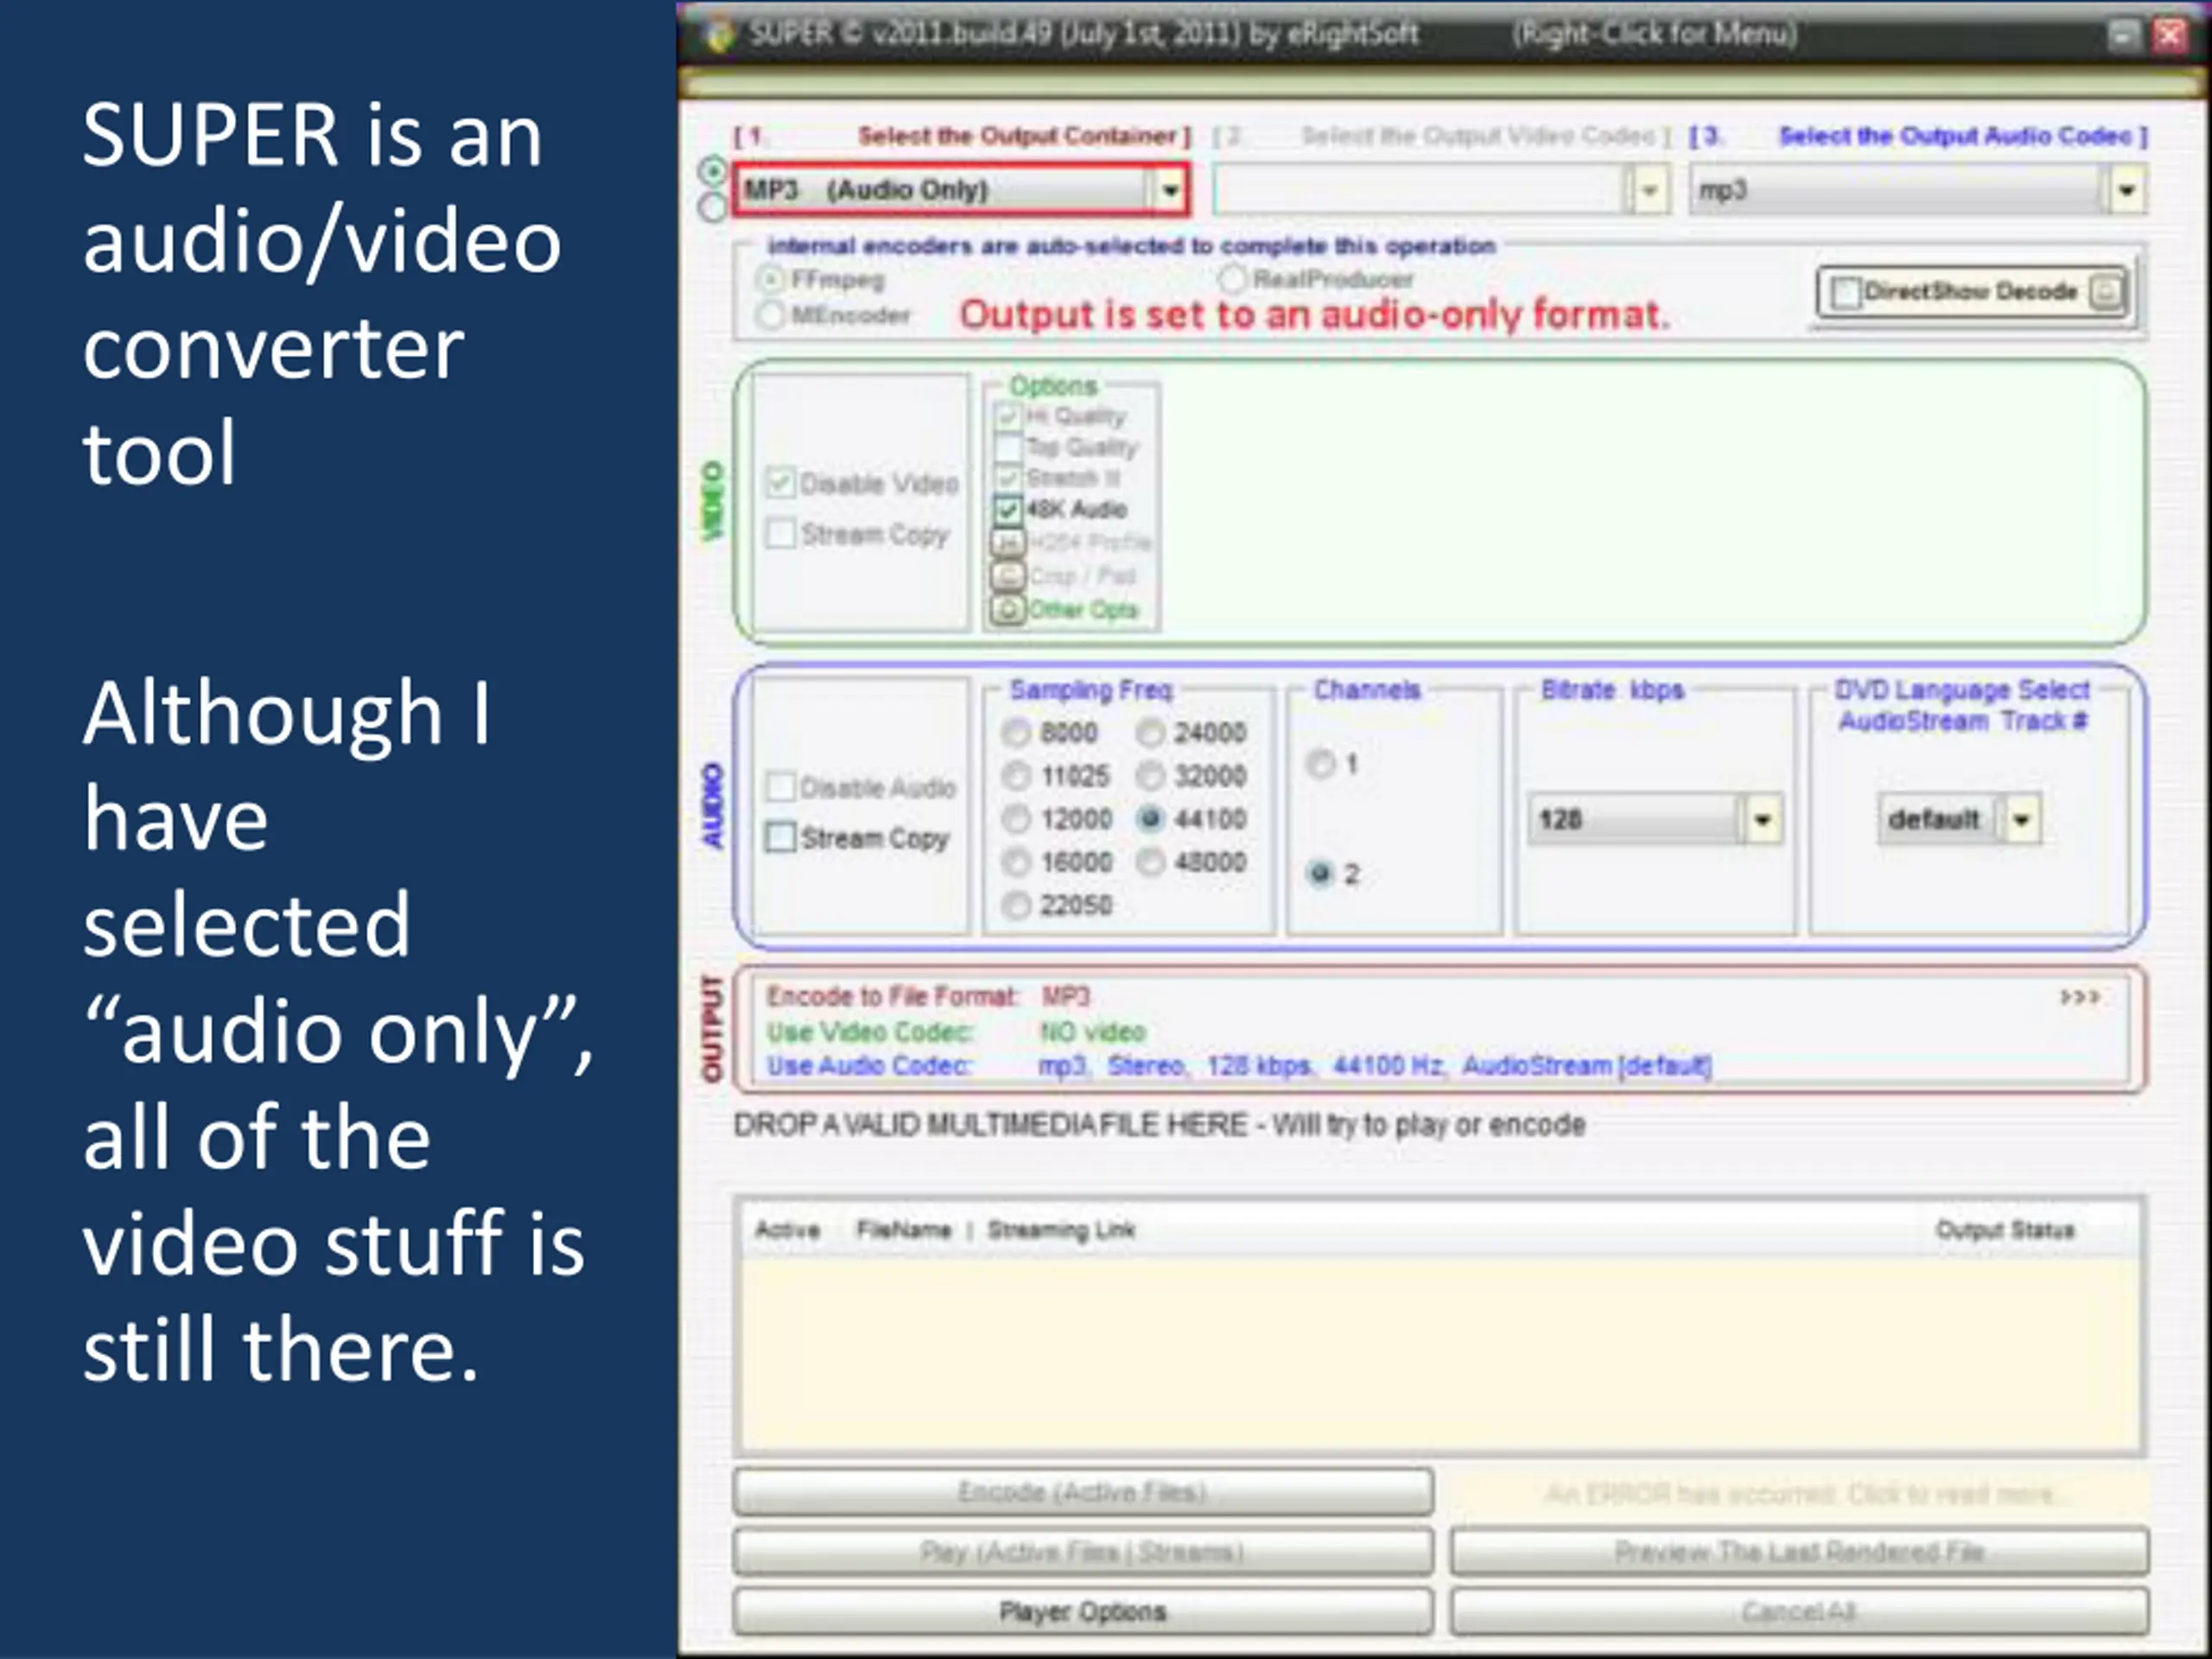Click the 'An ERROR has occurred' message
The height and width of the screenshot is (1659, 2212).
pos(1799,1494)
